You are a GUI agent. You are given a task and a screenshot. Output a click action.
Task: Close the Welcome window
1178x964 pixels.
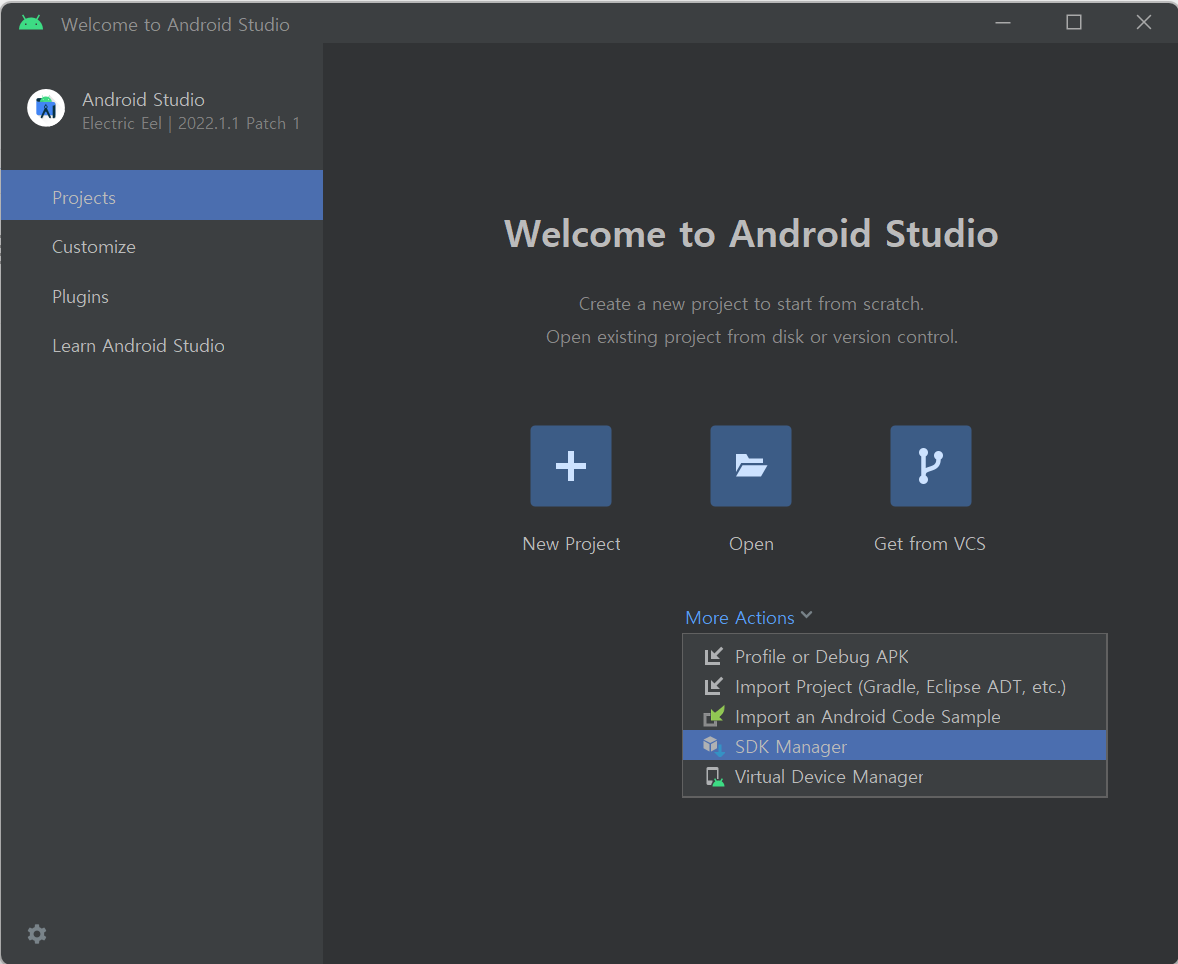point(1143,23)
